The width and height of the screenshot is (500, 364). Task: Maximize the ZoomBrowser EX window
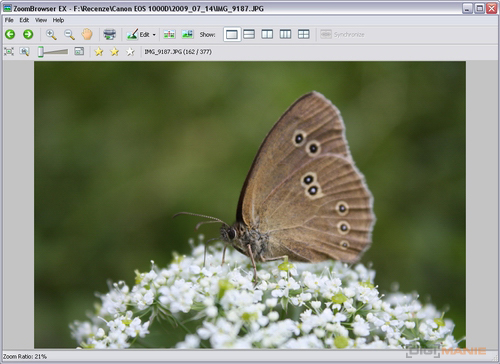[479, 8]
